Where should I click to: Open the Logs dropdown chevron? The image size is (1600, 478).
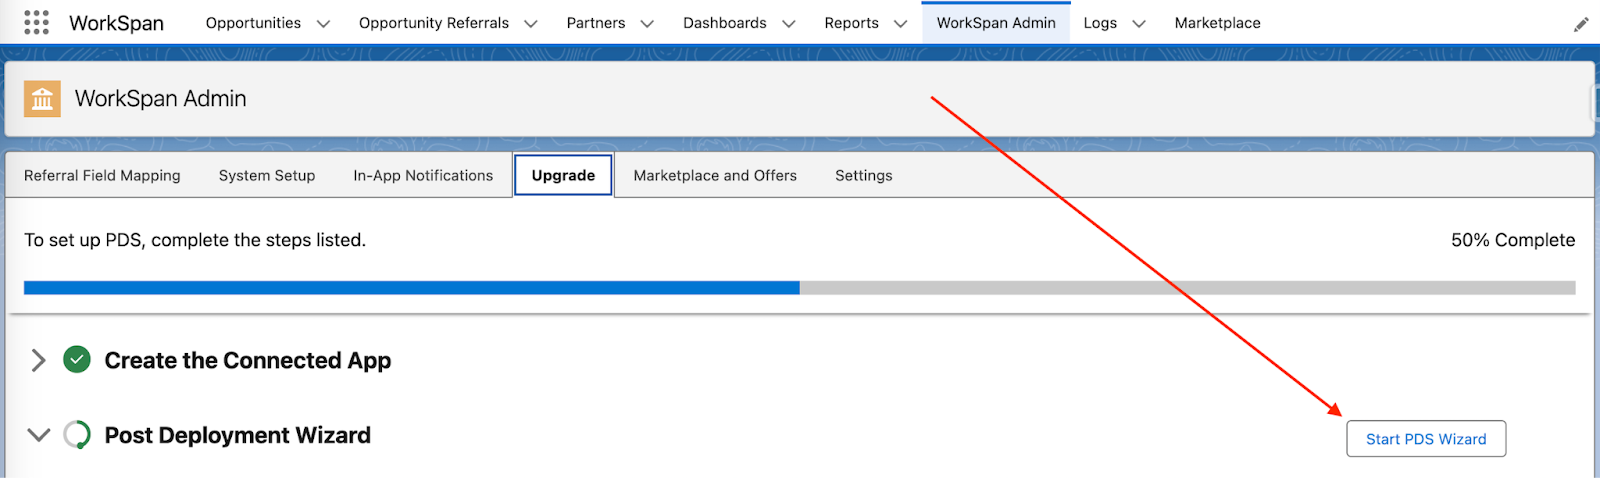pos(1138,24)
